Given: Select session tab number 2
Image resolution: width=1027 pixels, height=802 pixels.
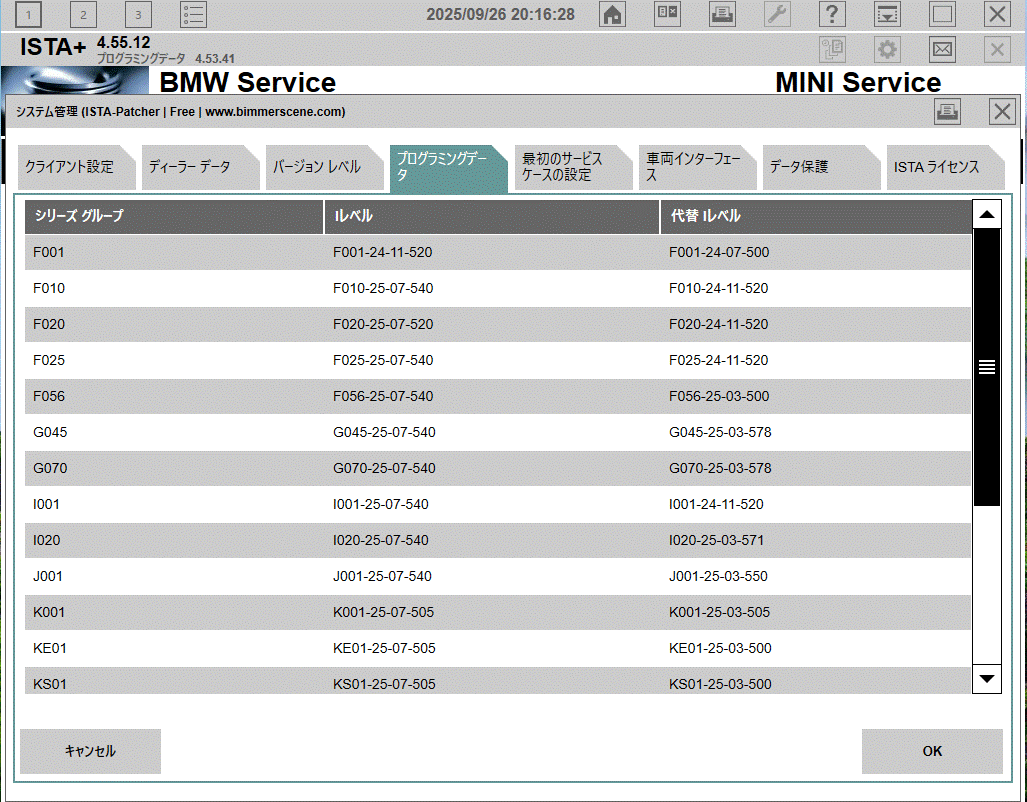Looking at the screenshot, I should point(84,14).
